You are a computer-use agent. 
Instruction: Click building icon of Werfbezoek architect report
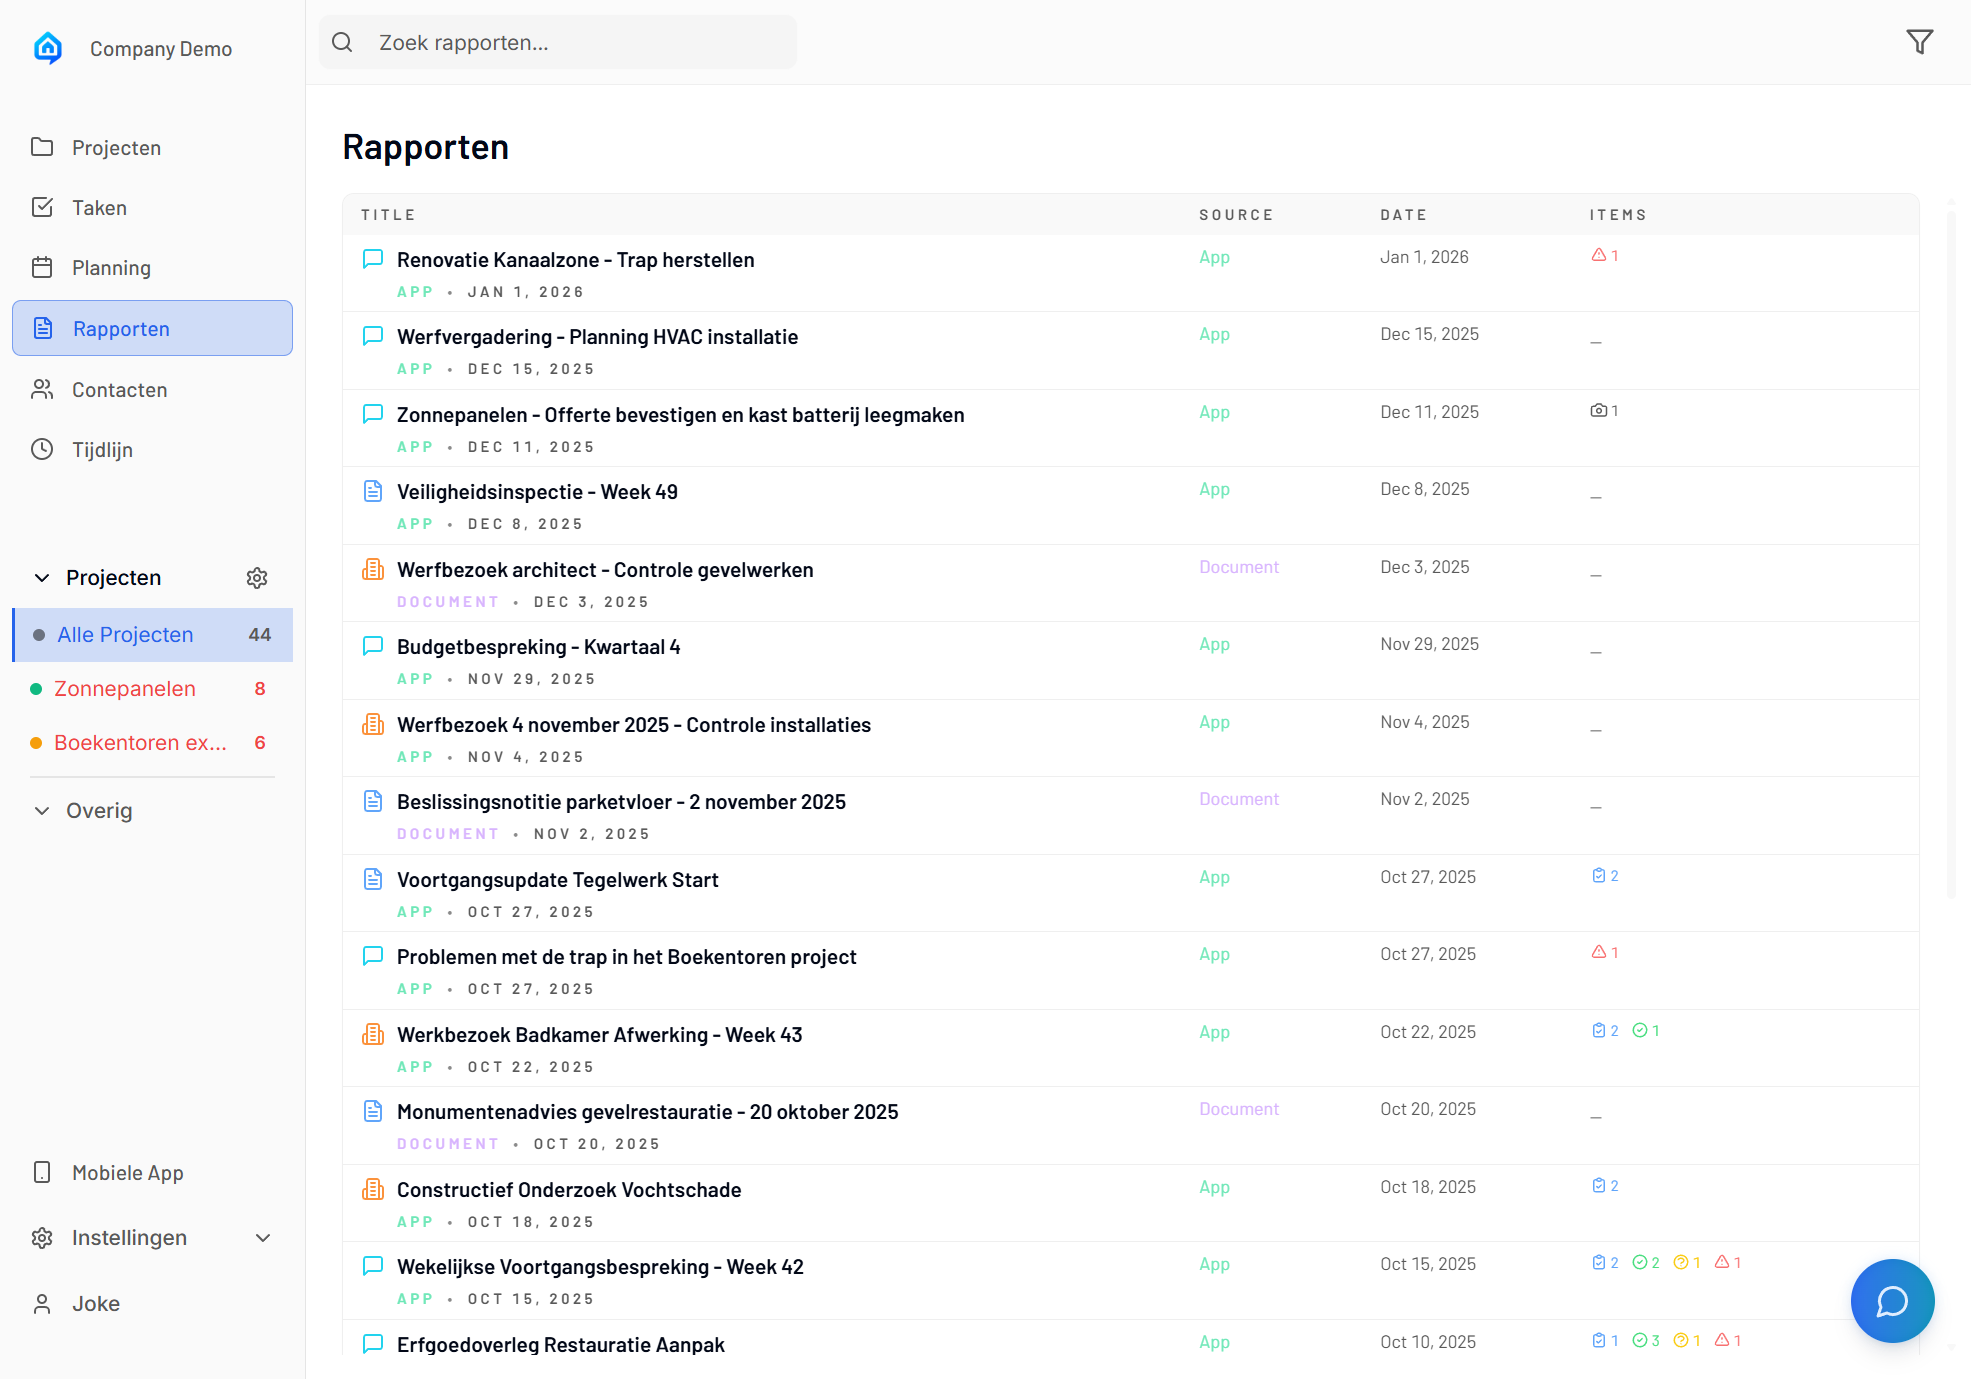[373, 570]
